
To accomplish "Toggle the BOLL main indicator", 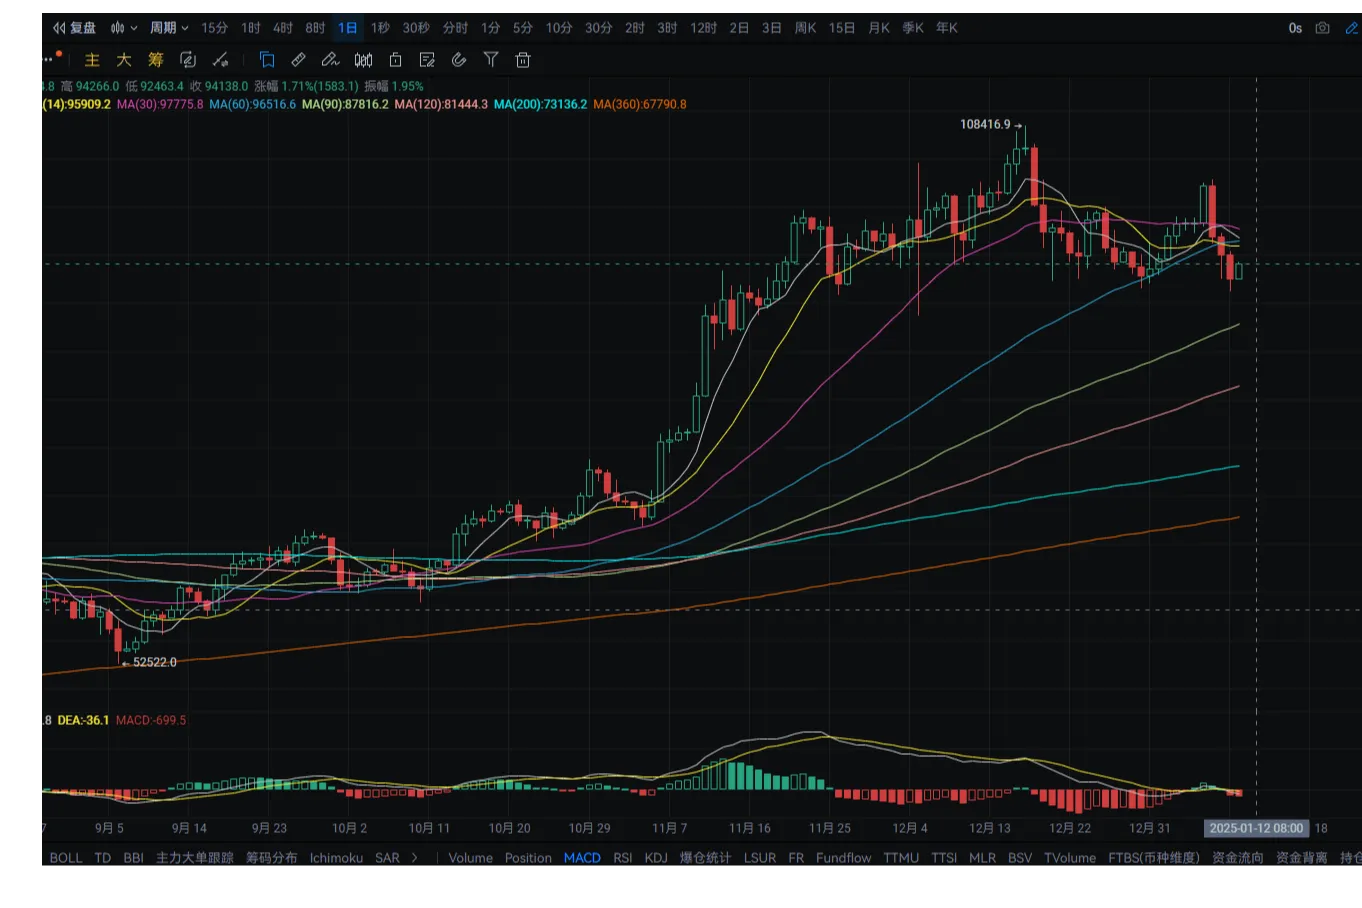I will click(66, 858).
